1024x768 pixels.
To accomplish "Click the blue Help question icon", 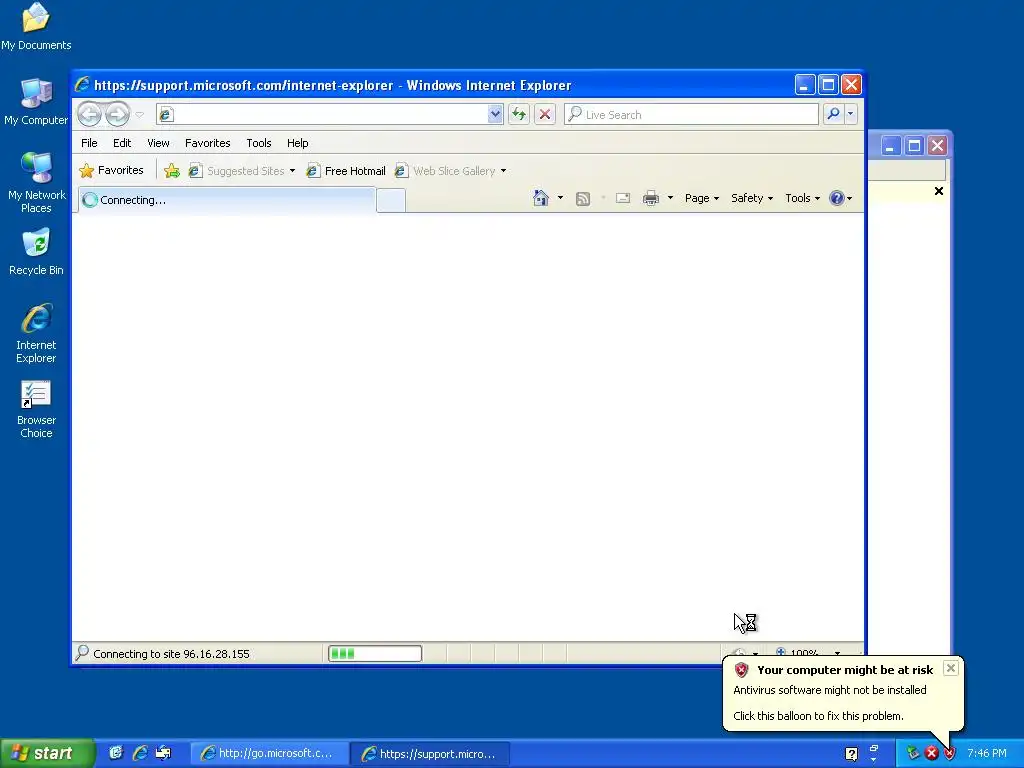I will click(x=837, y=198).
